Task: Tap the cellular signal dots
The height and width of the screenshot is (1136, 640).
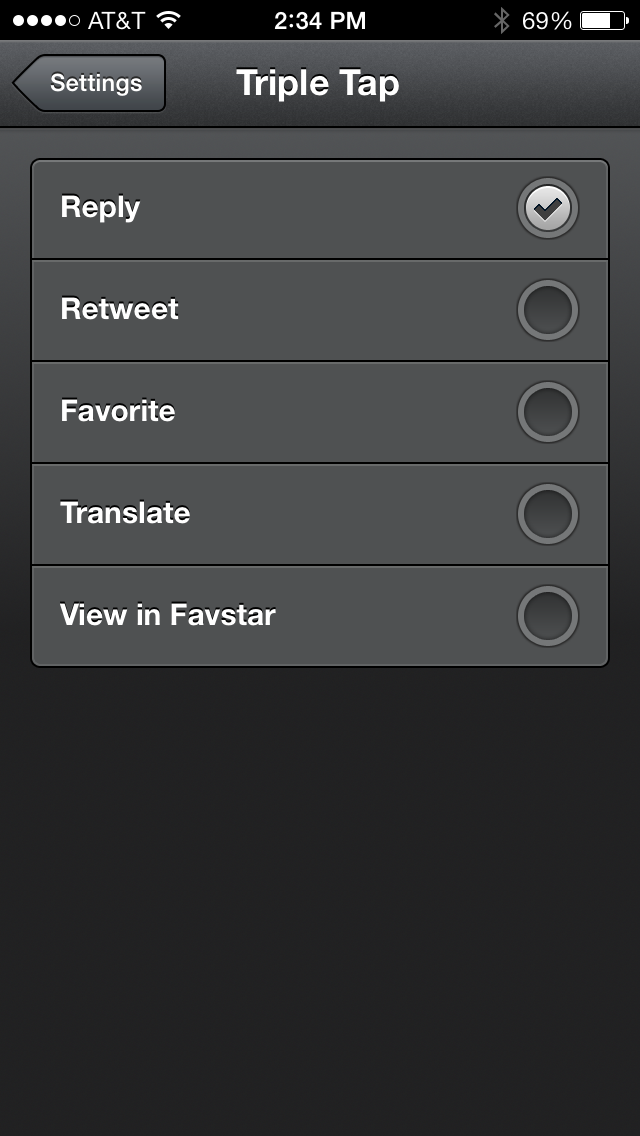Action: click(x=46, y=20)
